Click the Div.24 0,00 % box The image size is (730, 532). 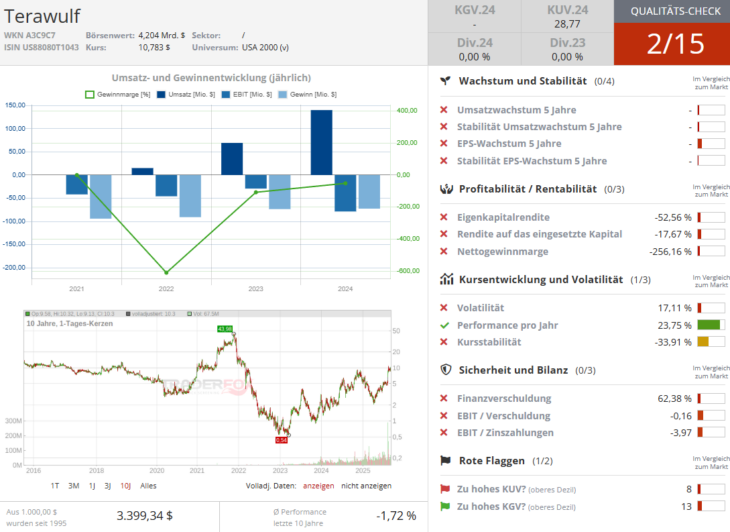[474, 49]
